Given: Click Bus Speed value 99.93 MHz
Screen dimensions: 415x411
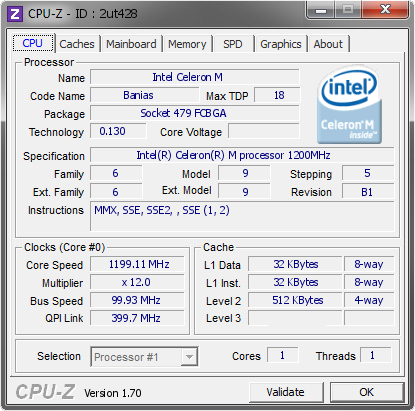Looking at the screenshot, I should click(137, 300).
